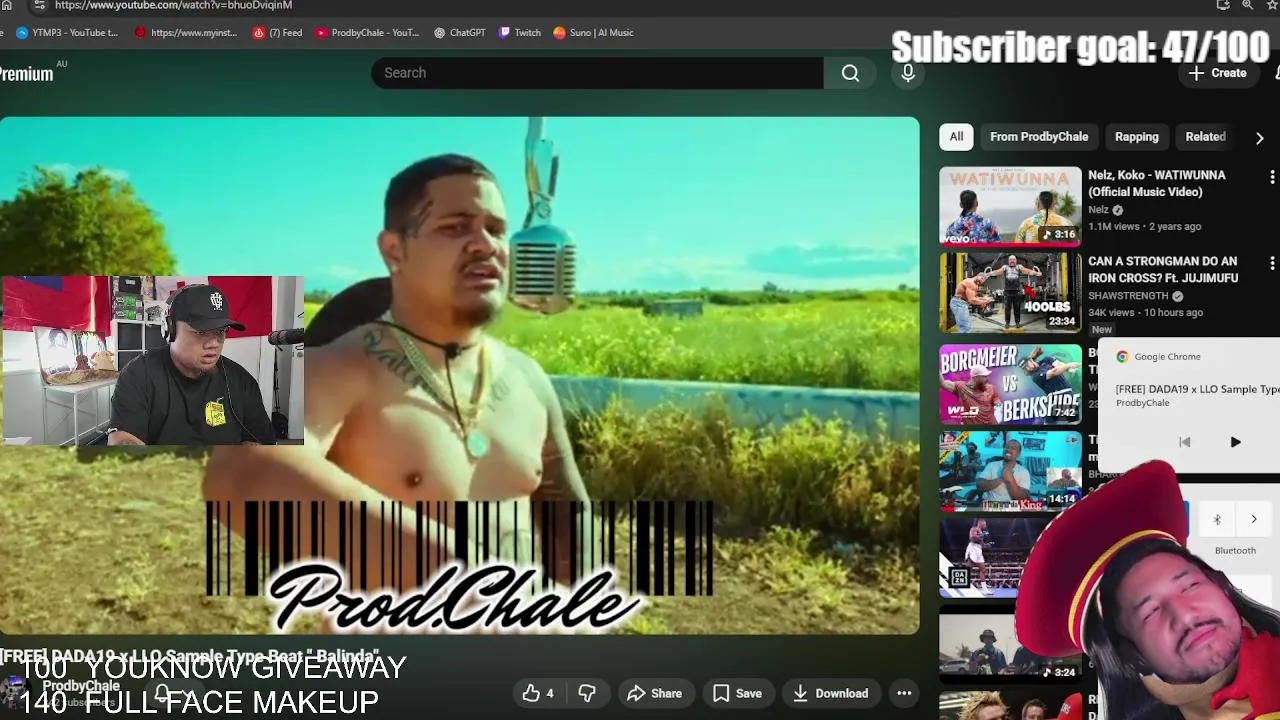The height and width of the screenshot is (720, 1280).
Task: Open the Twitch bookmark
Action: (520, 33)
